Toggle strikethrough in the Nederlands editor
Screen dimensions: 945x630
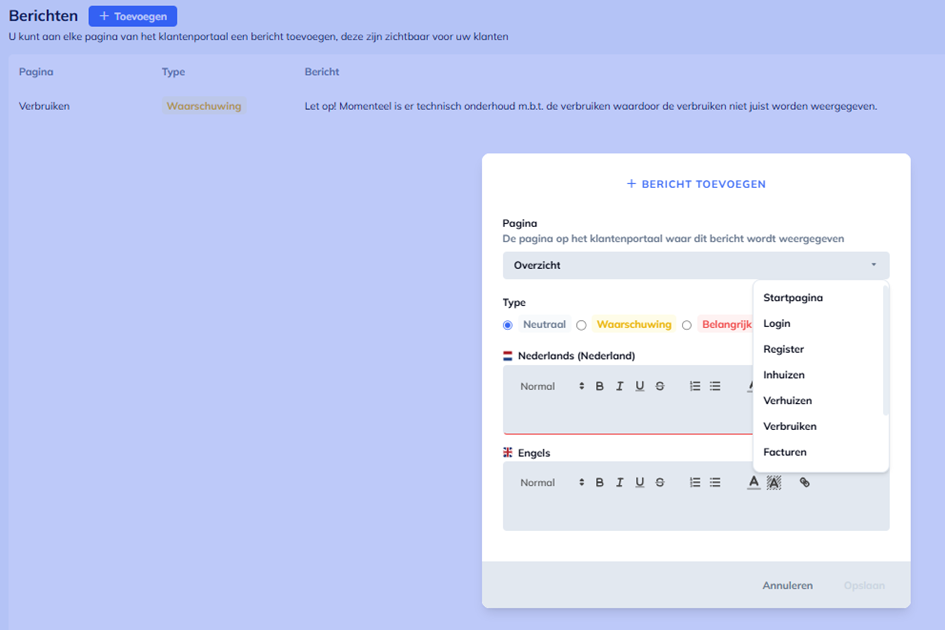point(660,386)
